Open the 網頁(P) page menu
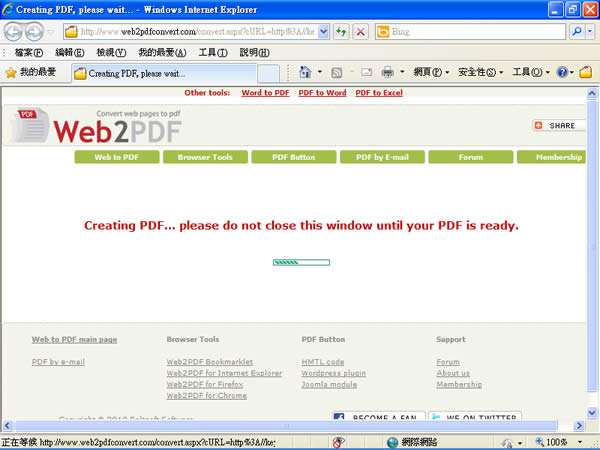 point(431,72)
